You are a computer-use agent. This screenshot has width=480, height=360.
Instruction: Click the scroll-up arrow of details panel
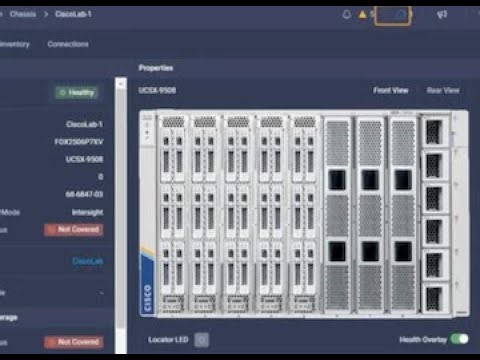click(121, 84)
